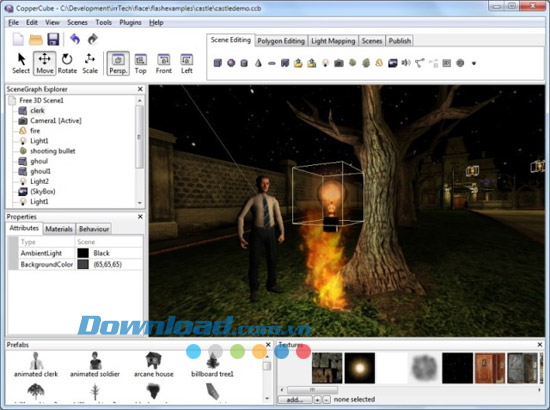Open the Behaviour properties tab

tap(94, 229)
